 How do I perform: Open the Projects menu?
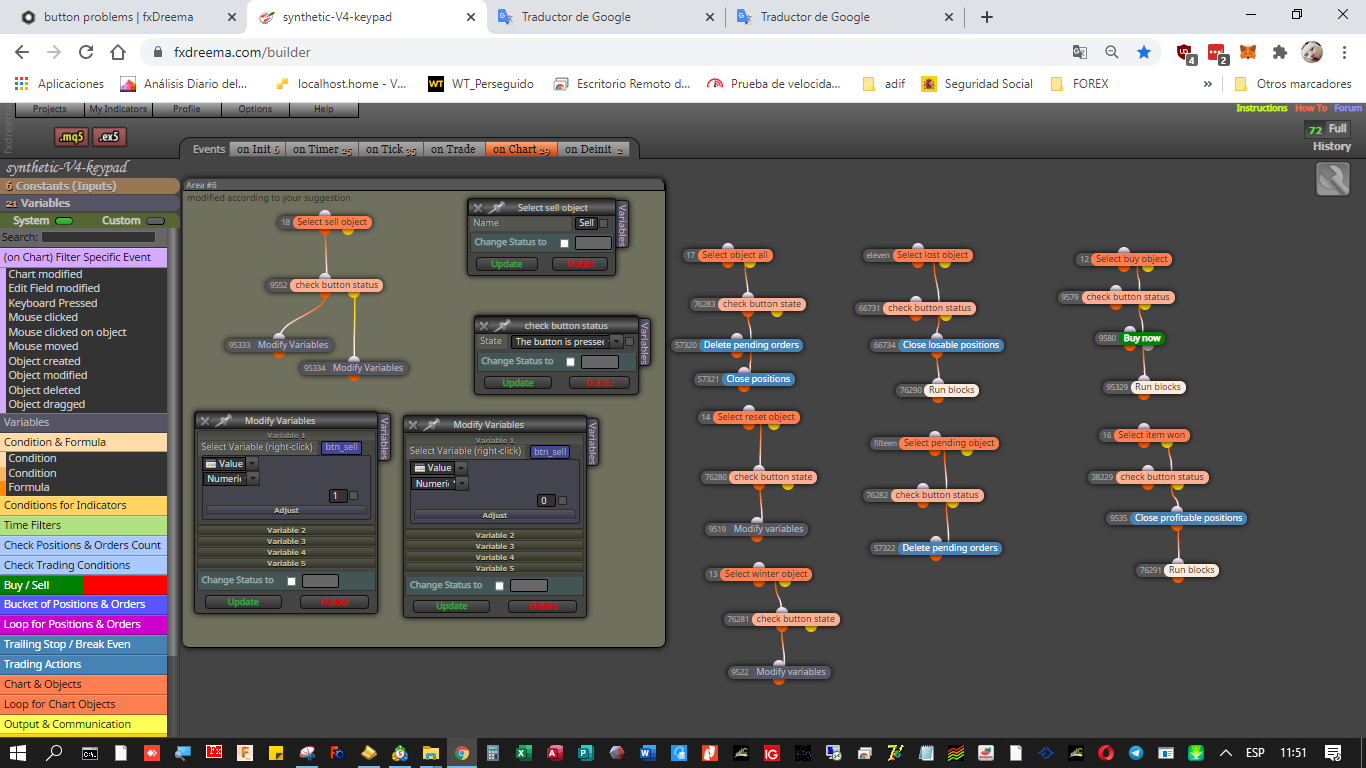pyautogui.click(x=50, y=109)
